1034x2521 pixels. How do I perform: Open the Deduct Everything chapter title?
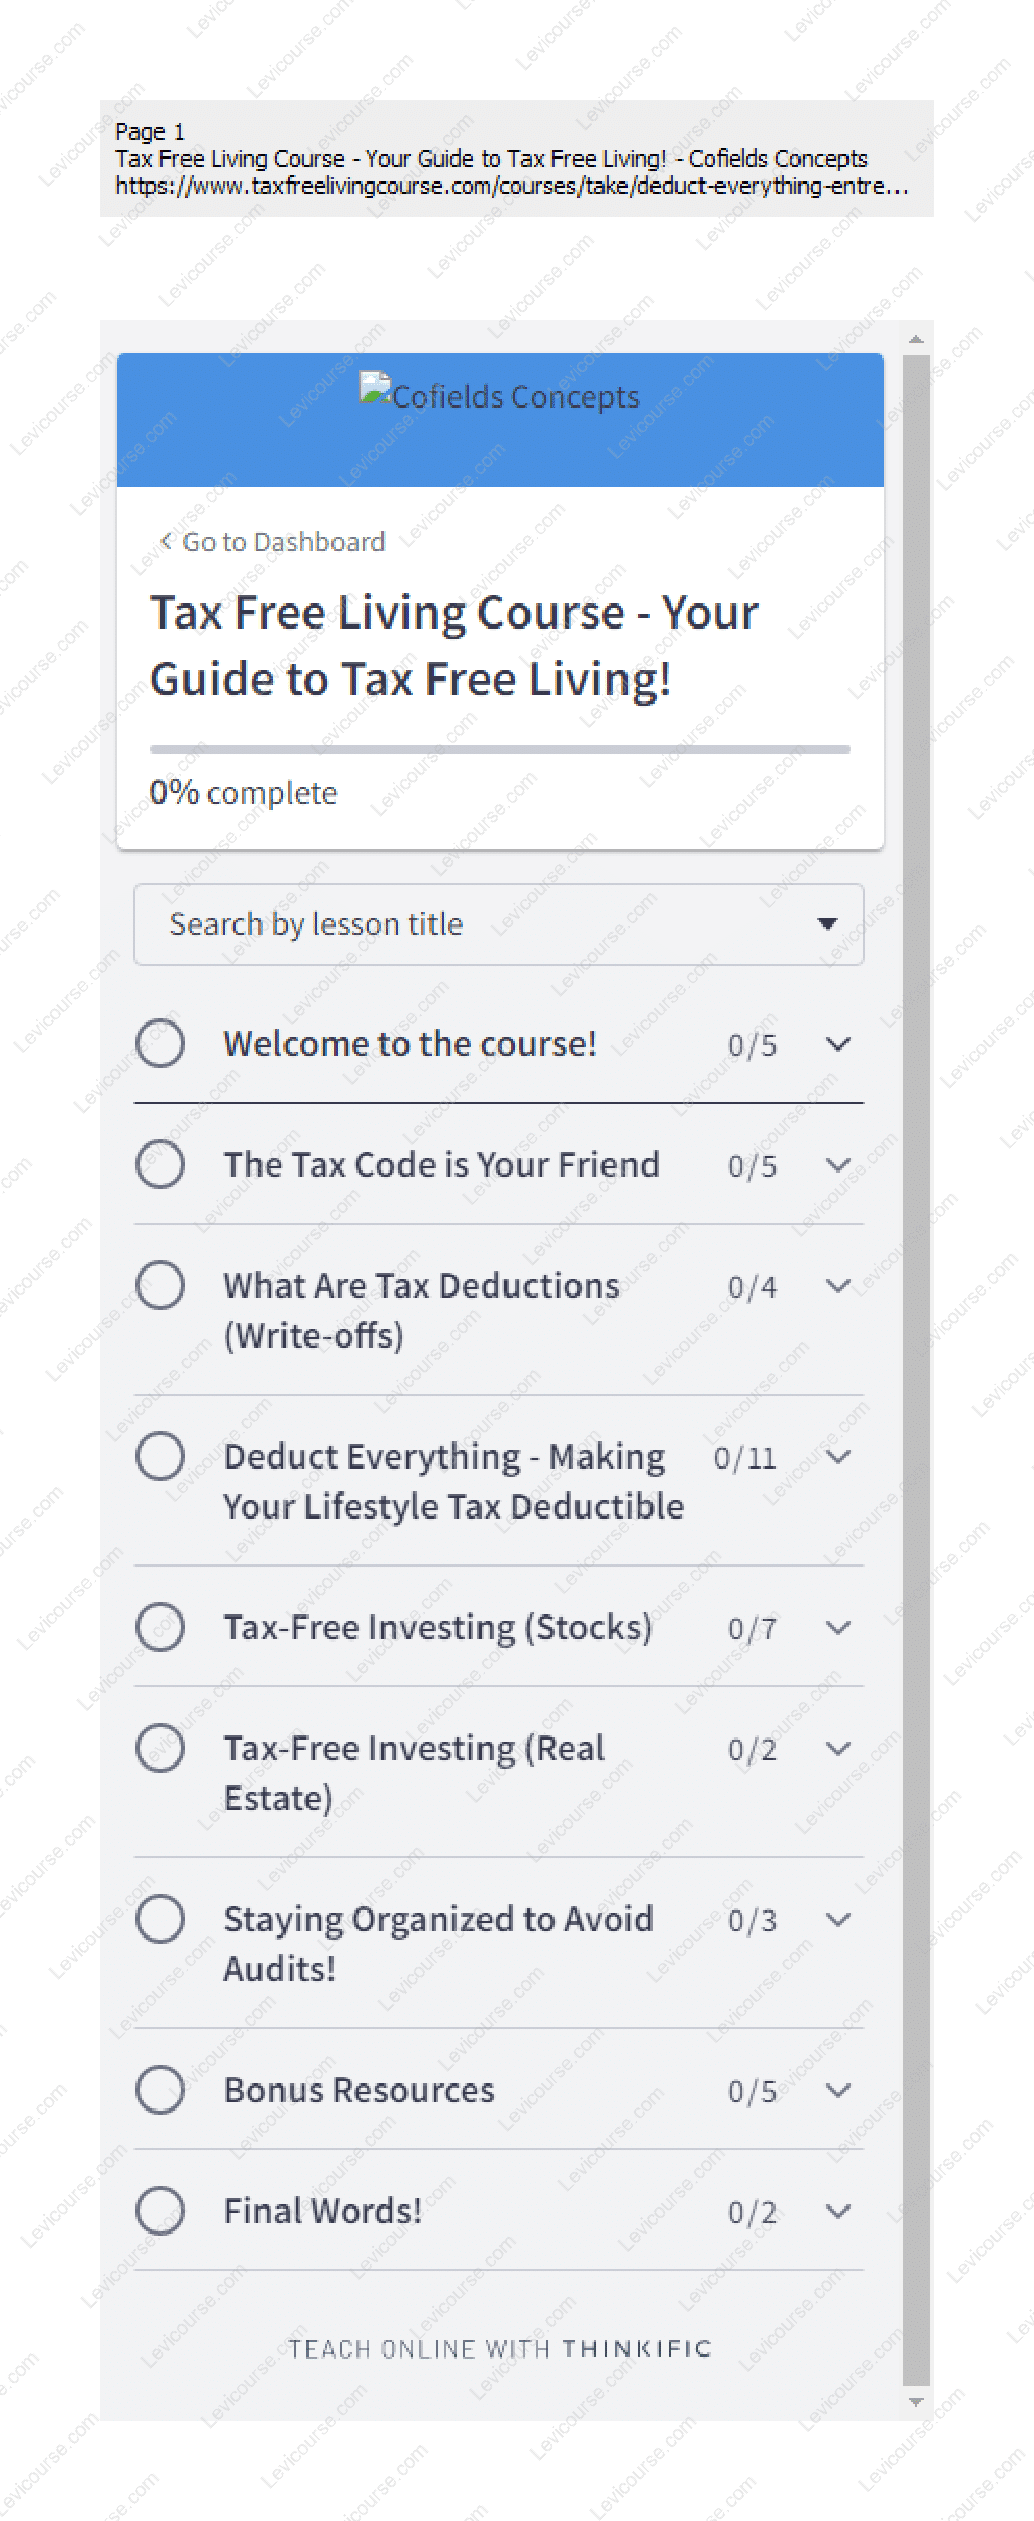click(452, 1481)
